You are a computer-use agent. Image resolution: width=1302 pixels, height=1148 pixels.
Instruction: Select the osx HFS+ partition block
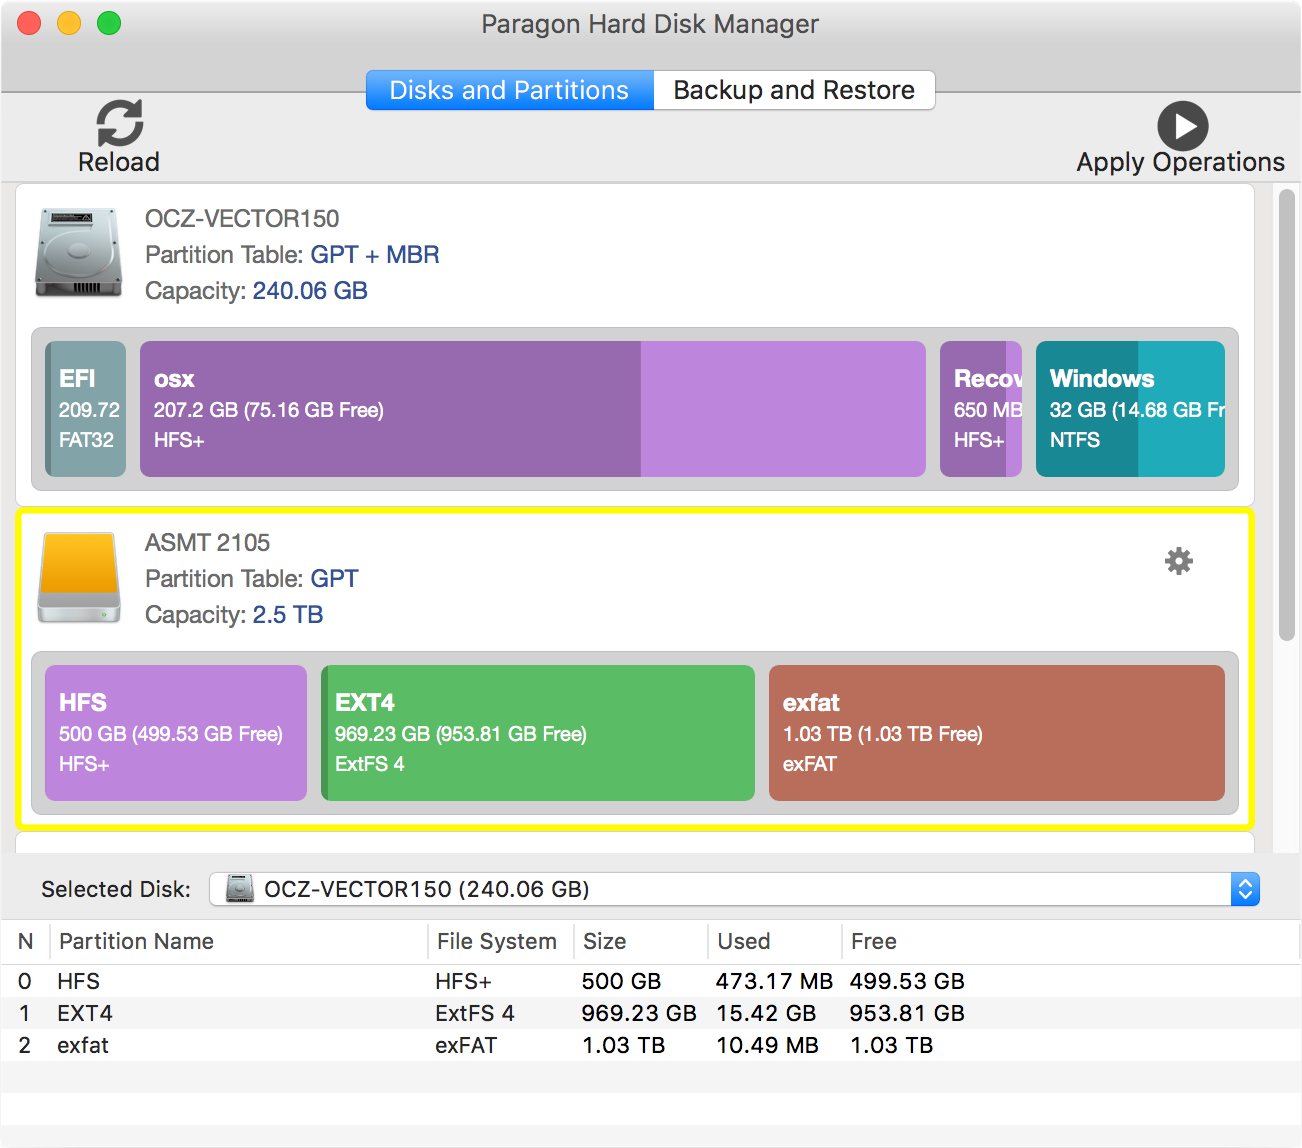(532, 409)
